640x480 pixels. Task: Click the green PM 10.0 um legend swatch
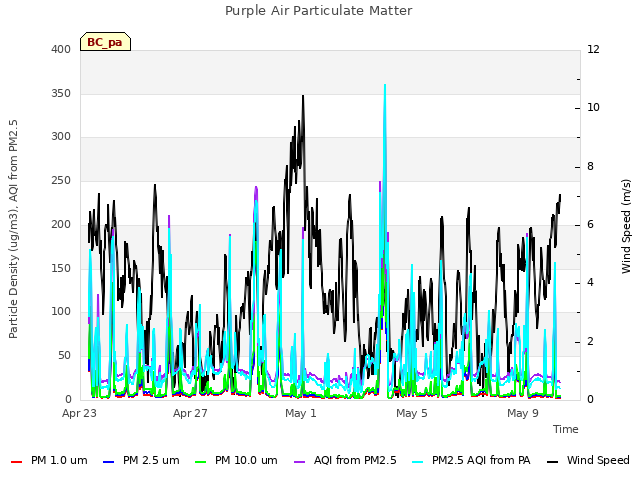(201, 462)
